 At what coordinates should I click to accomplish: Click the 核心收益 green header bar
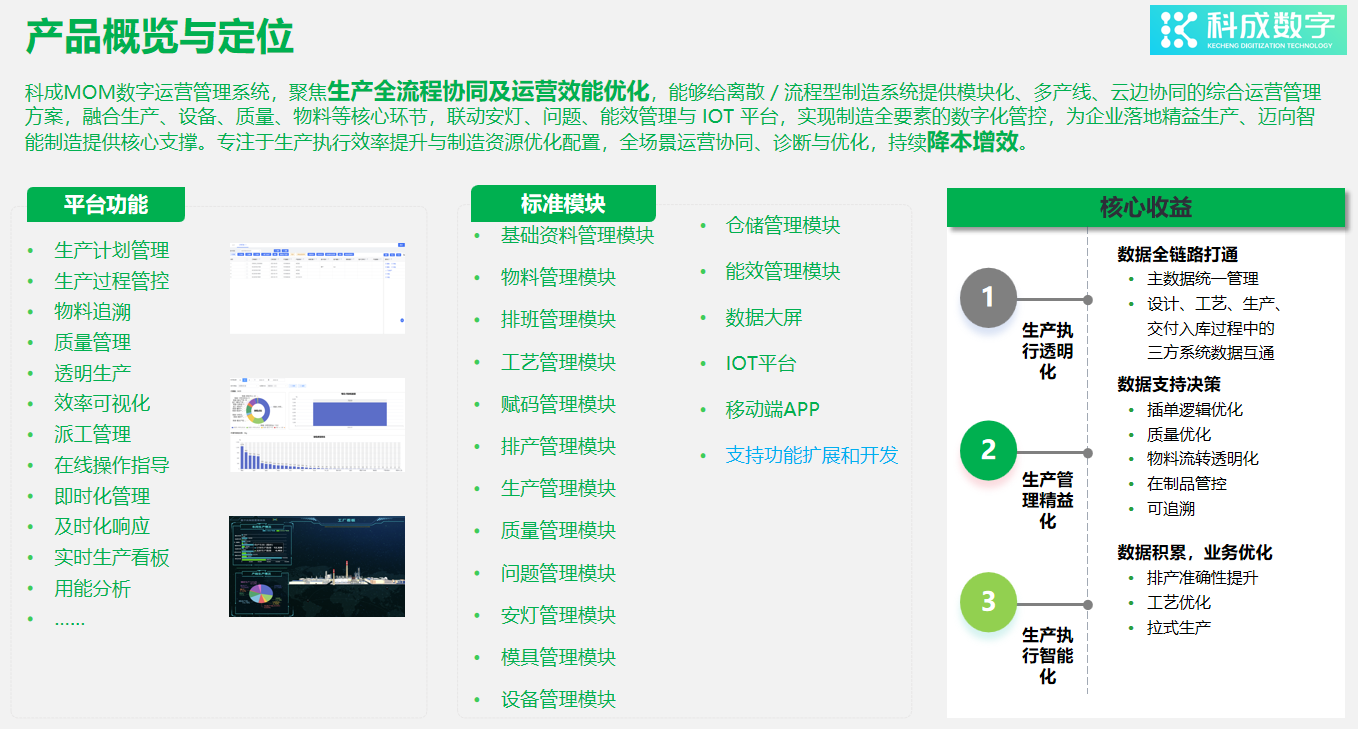coord(1146,208)
